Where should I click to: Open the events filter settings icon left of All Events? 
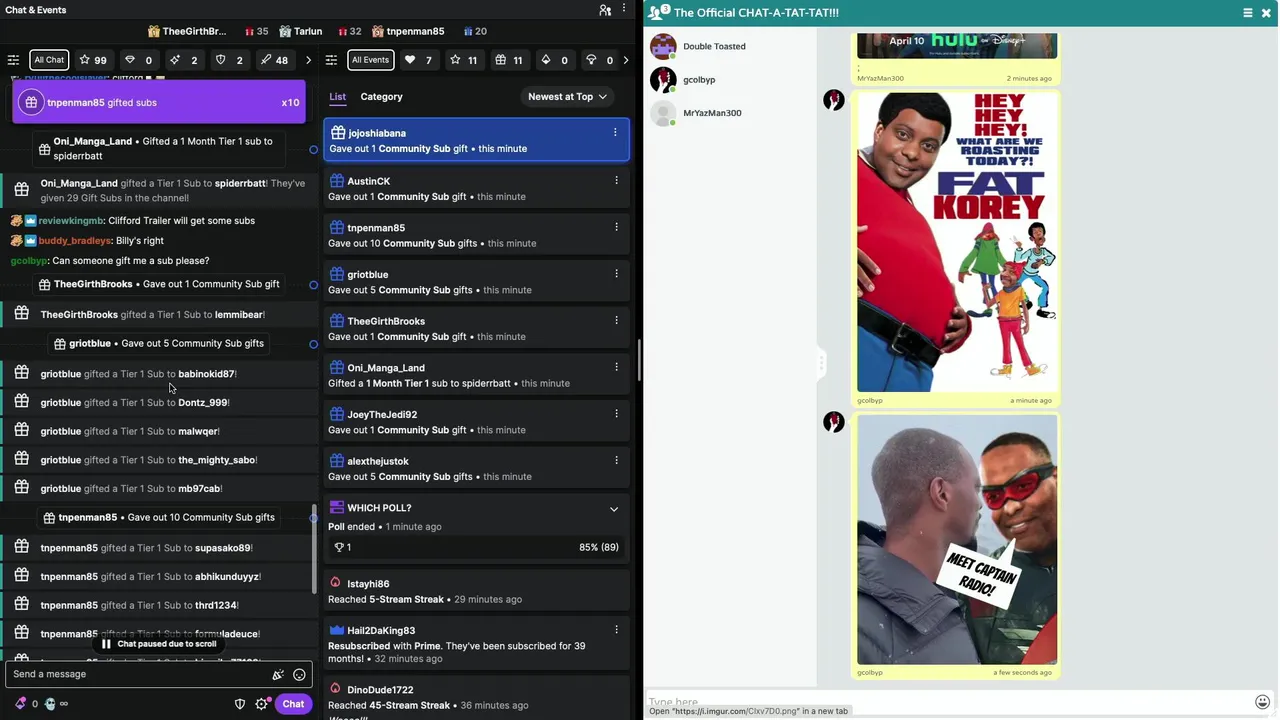pos(332,60)
